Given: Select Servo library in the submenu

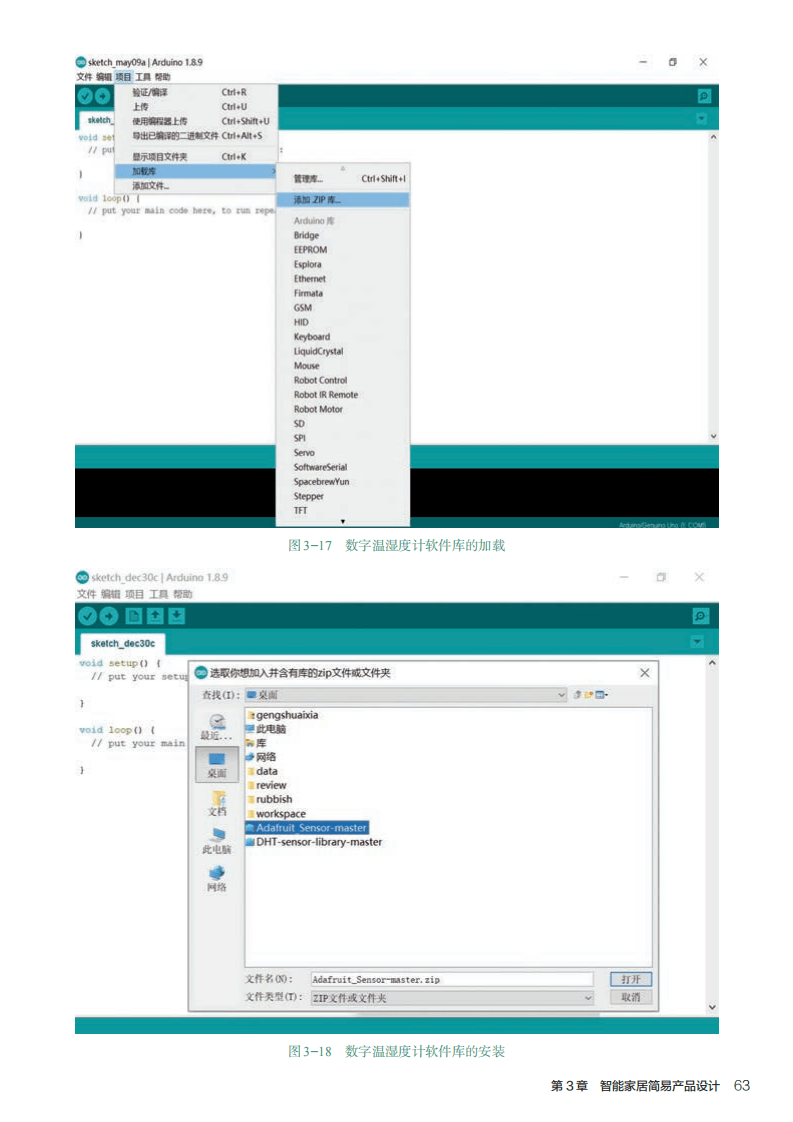Looking at the screenshot, I should click(304, 453).
